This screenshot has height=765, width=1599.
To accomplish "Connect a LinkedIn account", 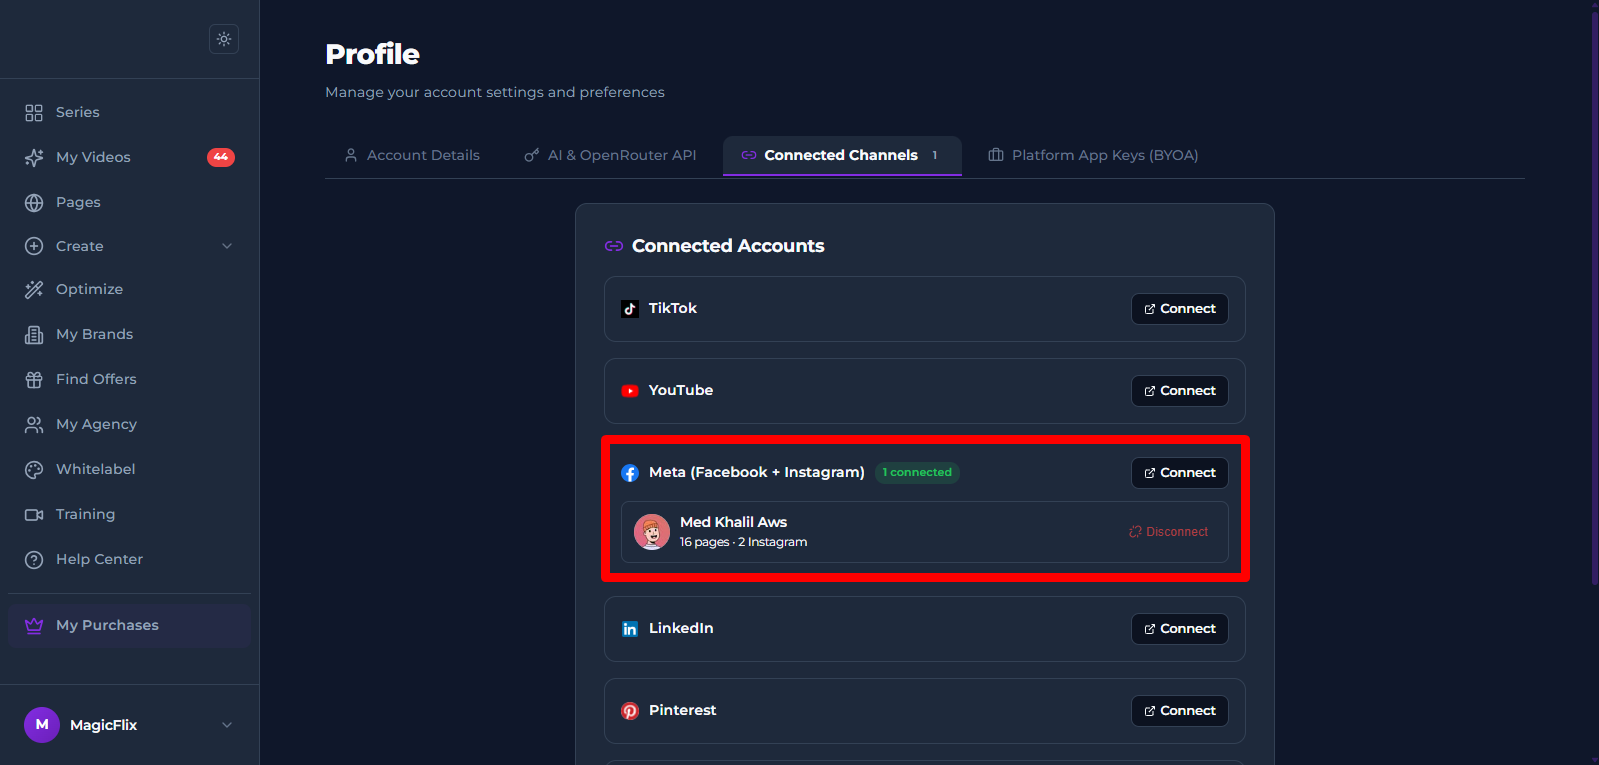I will coord(1180,629).
